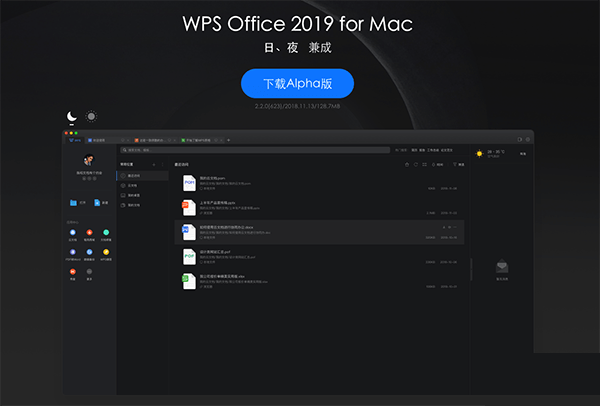Toggle the side panel icon in title bar

click(x=521, y=140)
